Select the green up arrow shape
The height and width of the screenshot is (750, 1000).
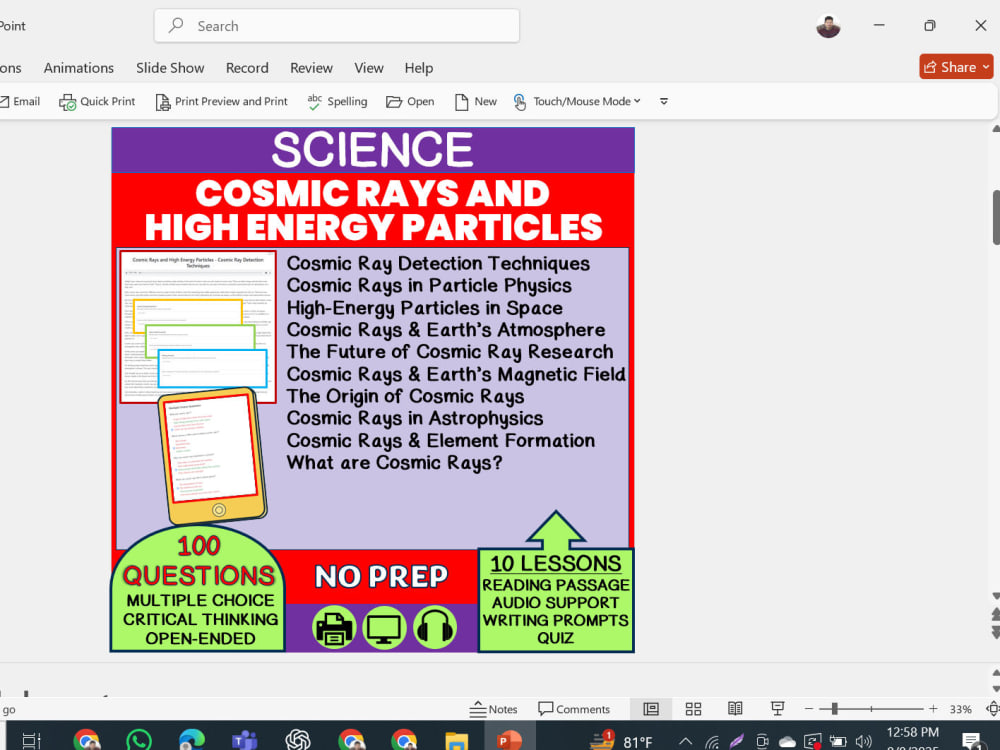point(555,529)
